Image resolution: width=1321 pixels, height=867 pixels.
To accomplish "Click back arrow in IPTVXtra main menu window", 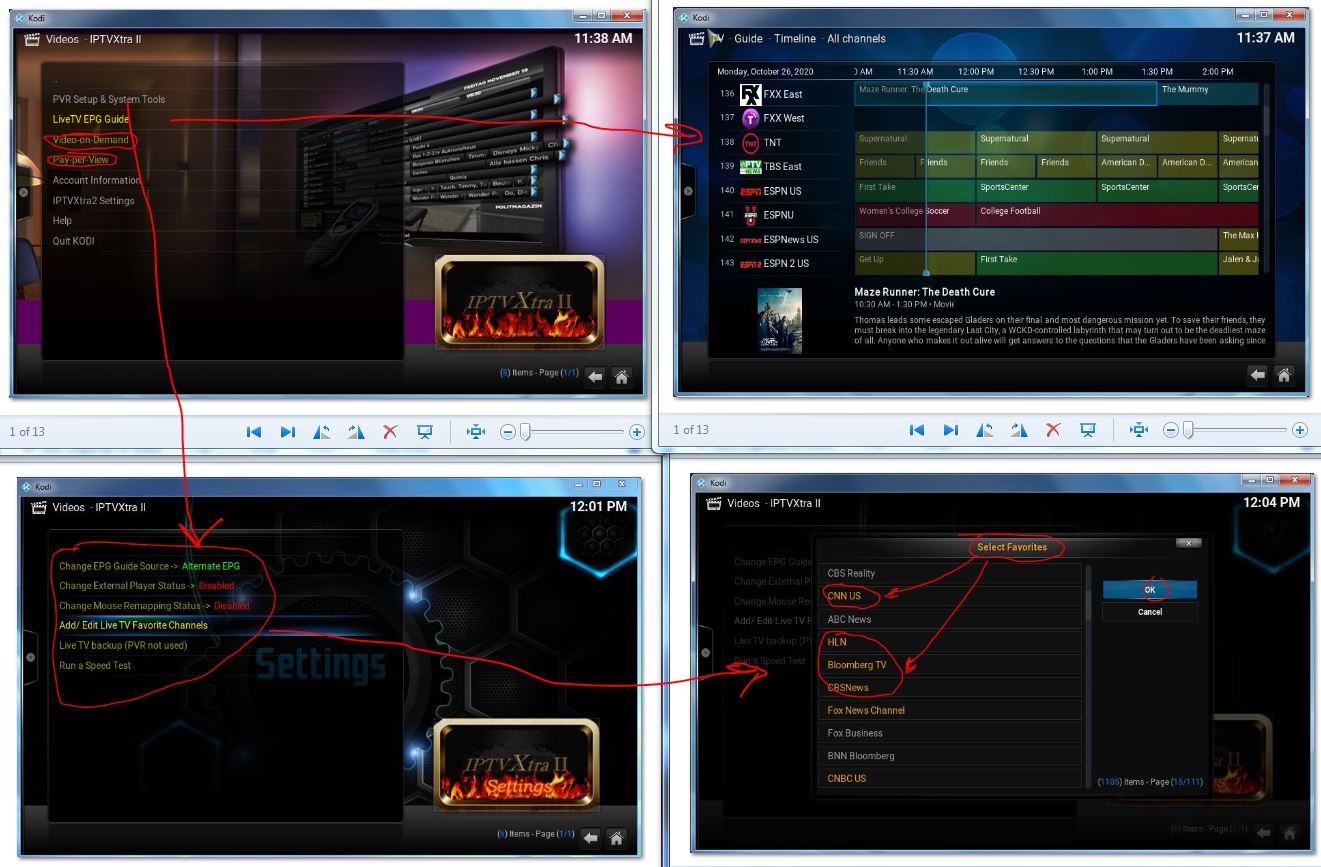I will (595, 376).
